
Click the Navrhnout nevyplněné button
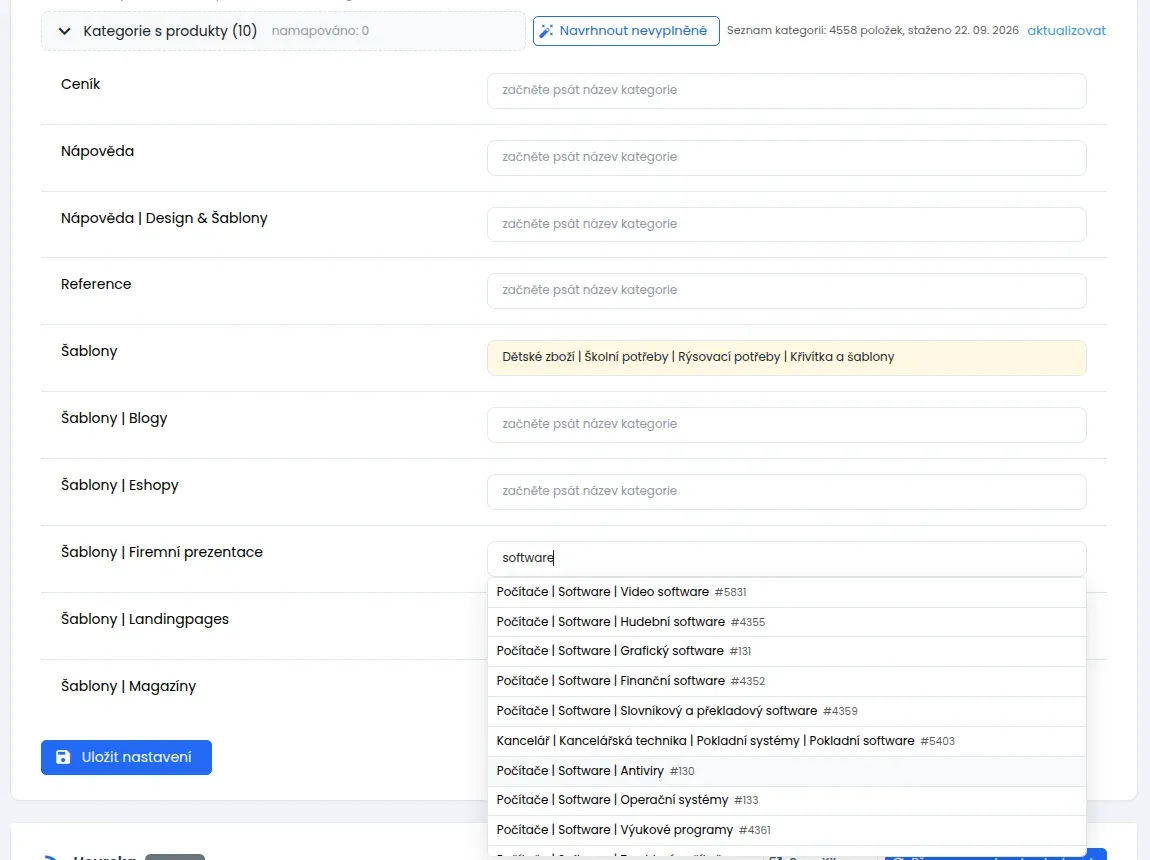(x=626, y=31)
